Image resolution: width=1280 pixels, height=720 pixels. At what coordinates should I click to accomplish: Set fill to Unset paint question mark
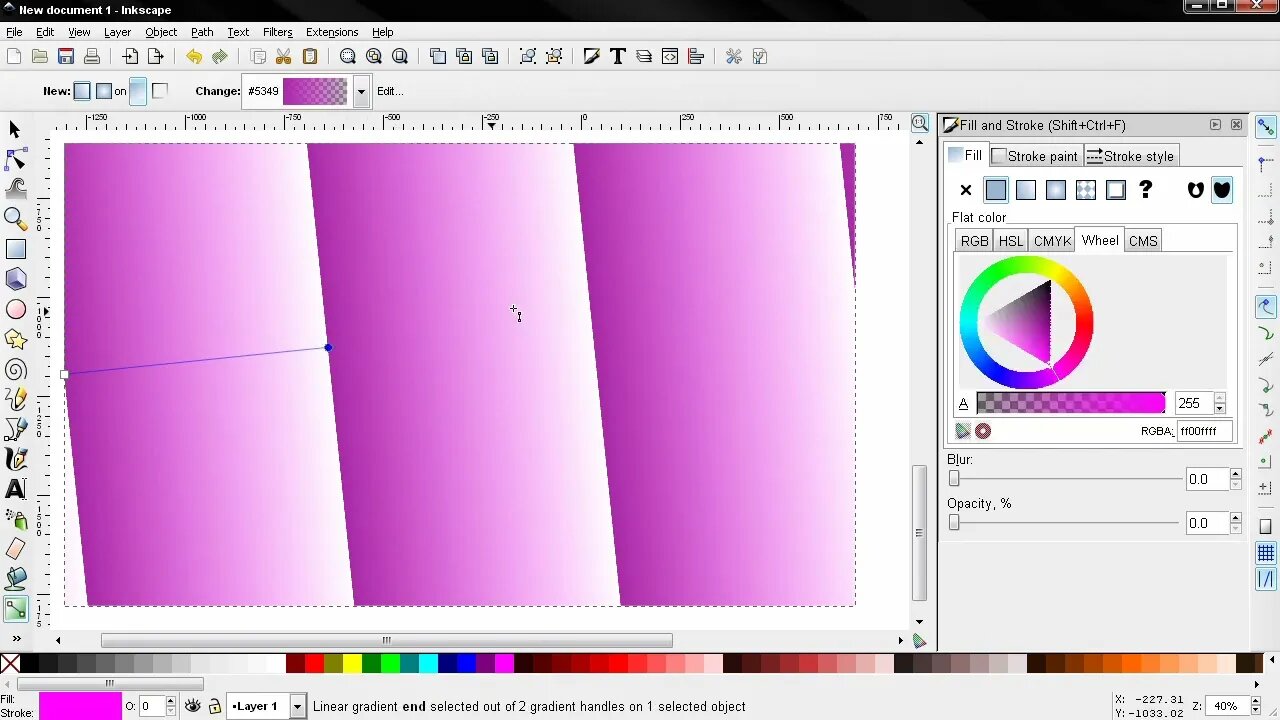[x=1146, y=190]
